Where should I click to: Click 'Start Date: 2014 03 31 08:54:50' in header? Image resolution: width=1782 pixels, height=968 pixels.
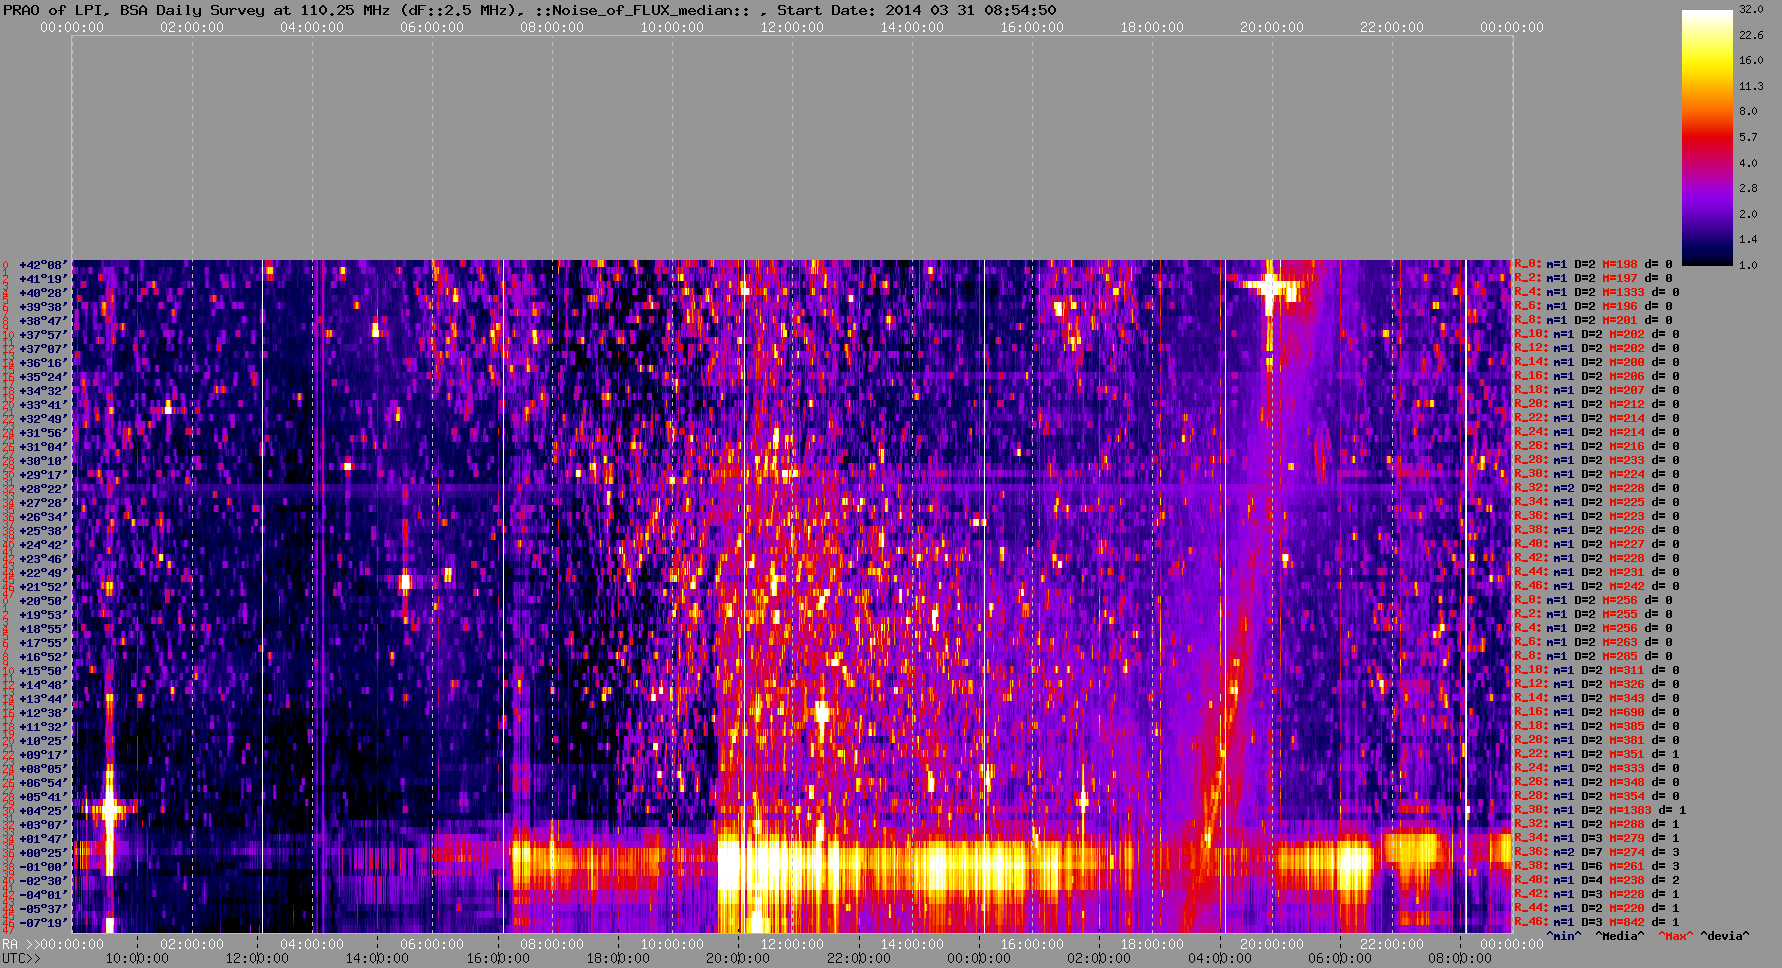(916, 10)
